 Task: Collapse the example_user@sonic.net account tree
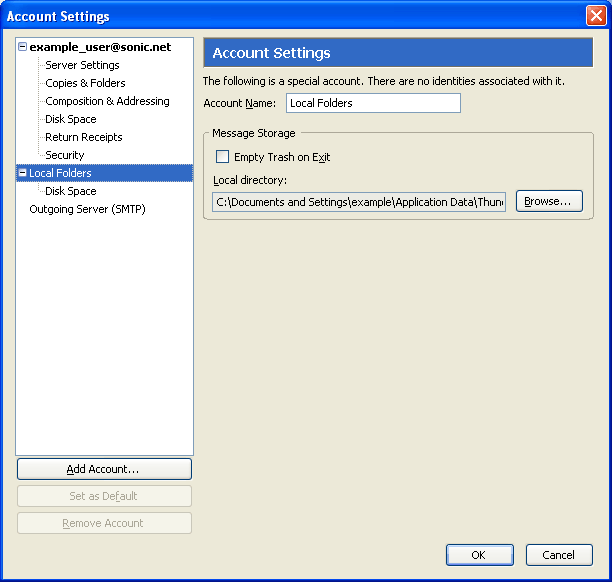coord(23,47)
